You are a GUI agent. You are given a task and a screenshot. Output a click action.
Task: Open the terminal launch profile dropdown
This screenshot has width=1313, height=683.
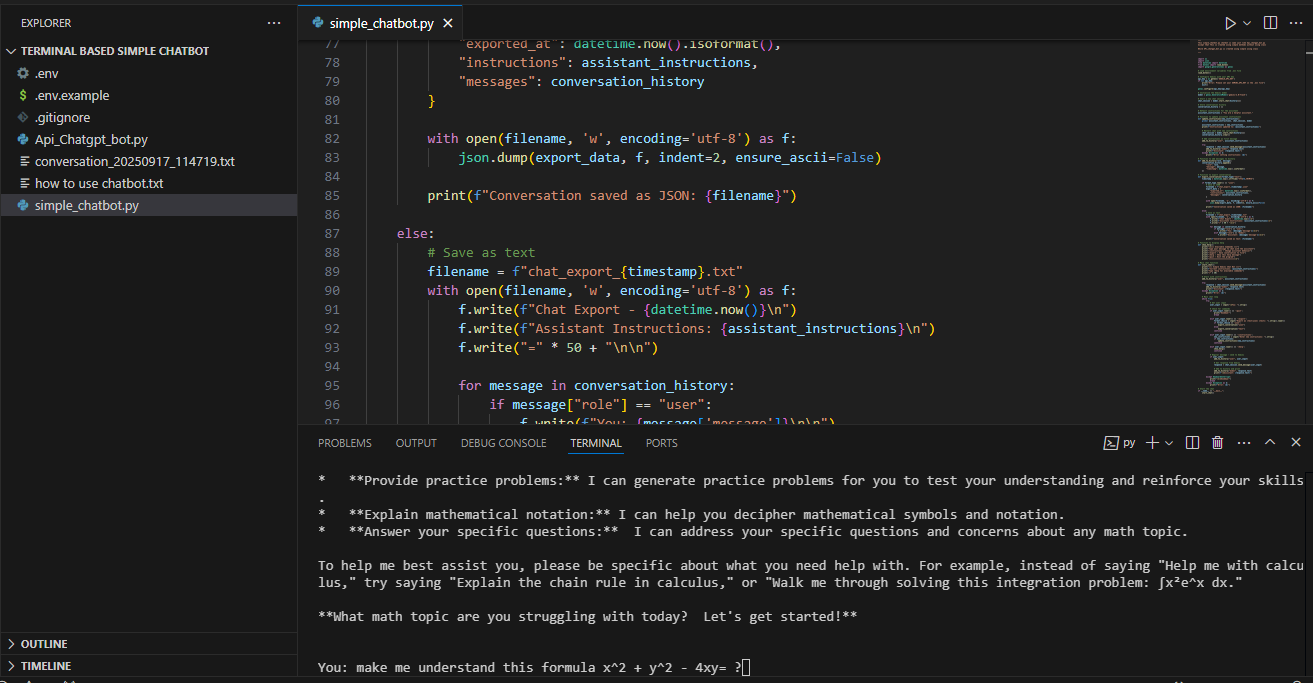1169,442
